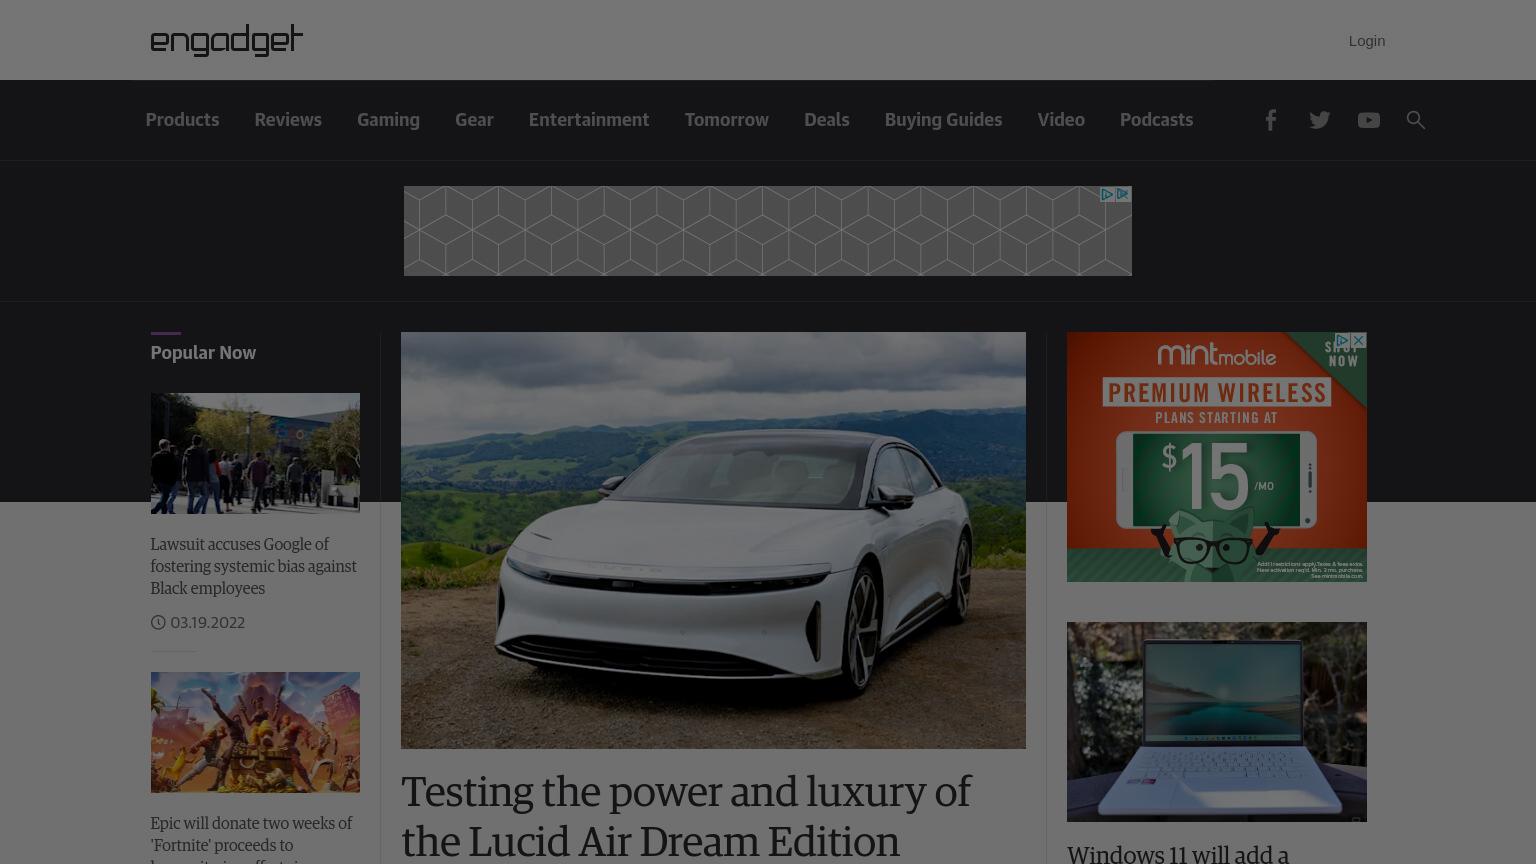
Task: Open the Gear section
Action: (x=474, y=120)
